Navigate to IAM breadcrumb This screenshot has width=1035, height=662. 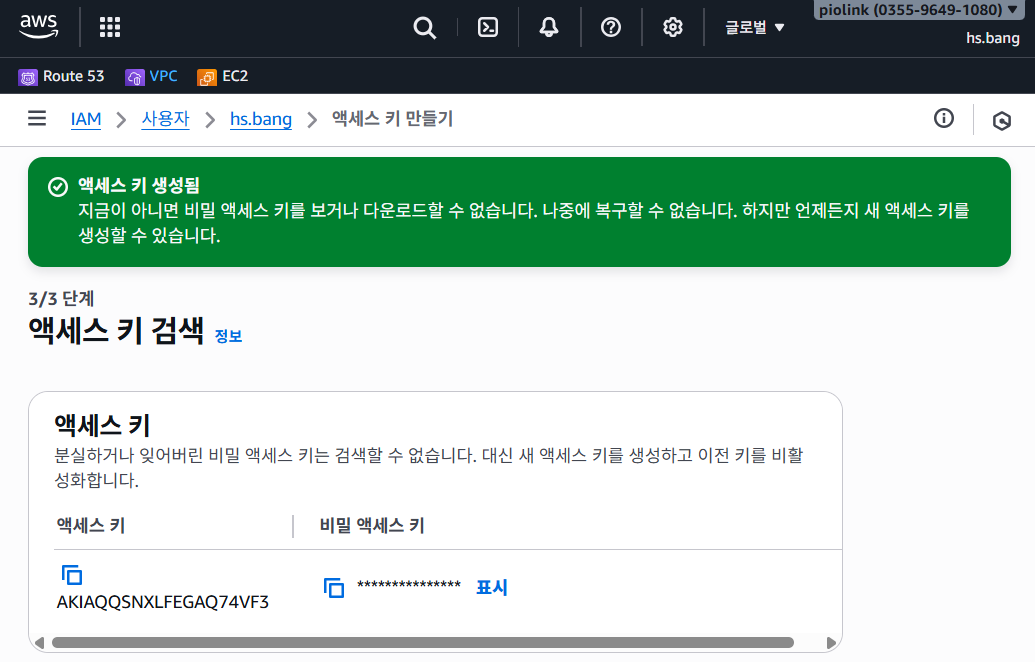86,119
